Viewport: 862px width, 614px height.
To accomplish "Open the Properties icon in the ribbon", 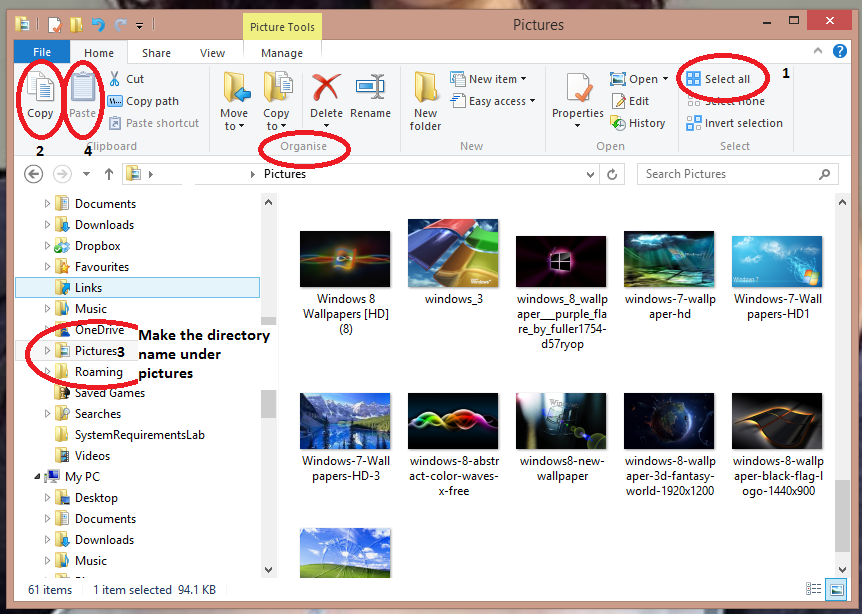I will coord(577,97).
